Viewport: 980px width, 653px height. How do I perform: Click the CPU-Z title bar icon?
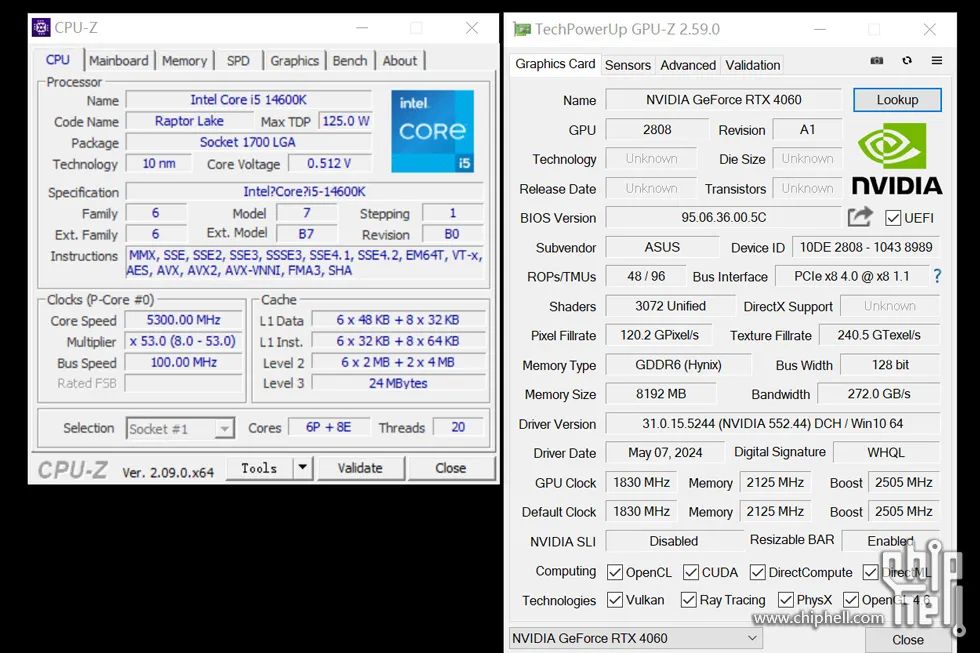[x=41, y=27]
